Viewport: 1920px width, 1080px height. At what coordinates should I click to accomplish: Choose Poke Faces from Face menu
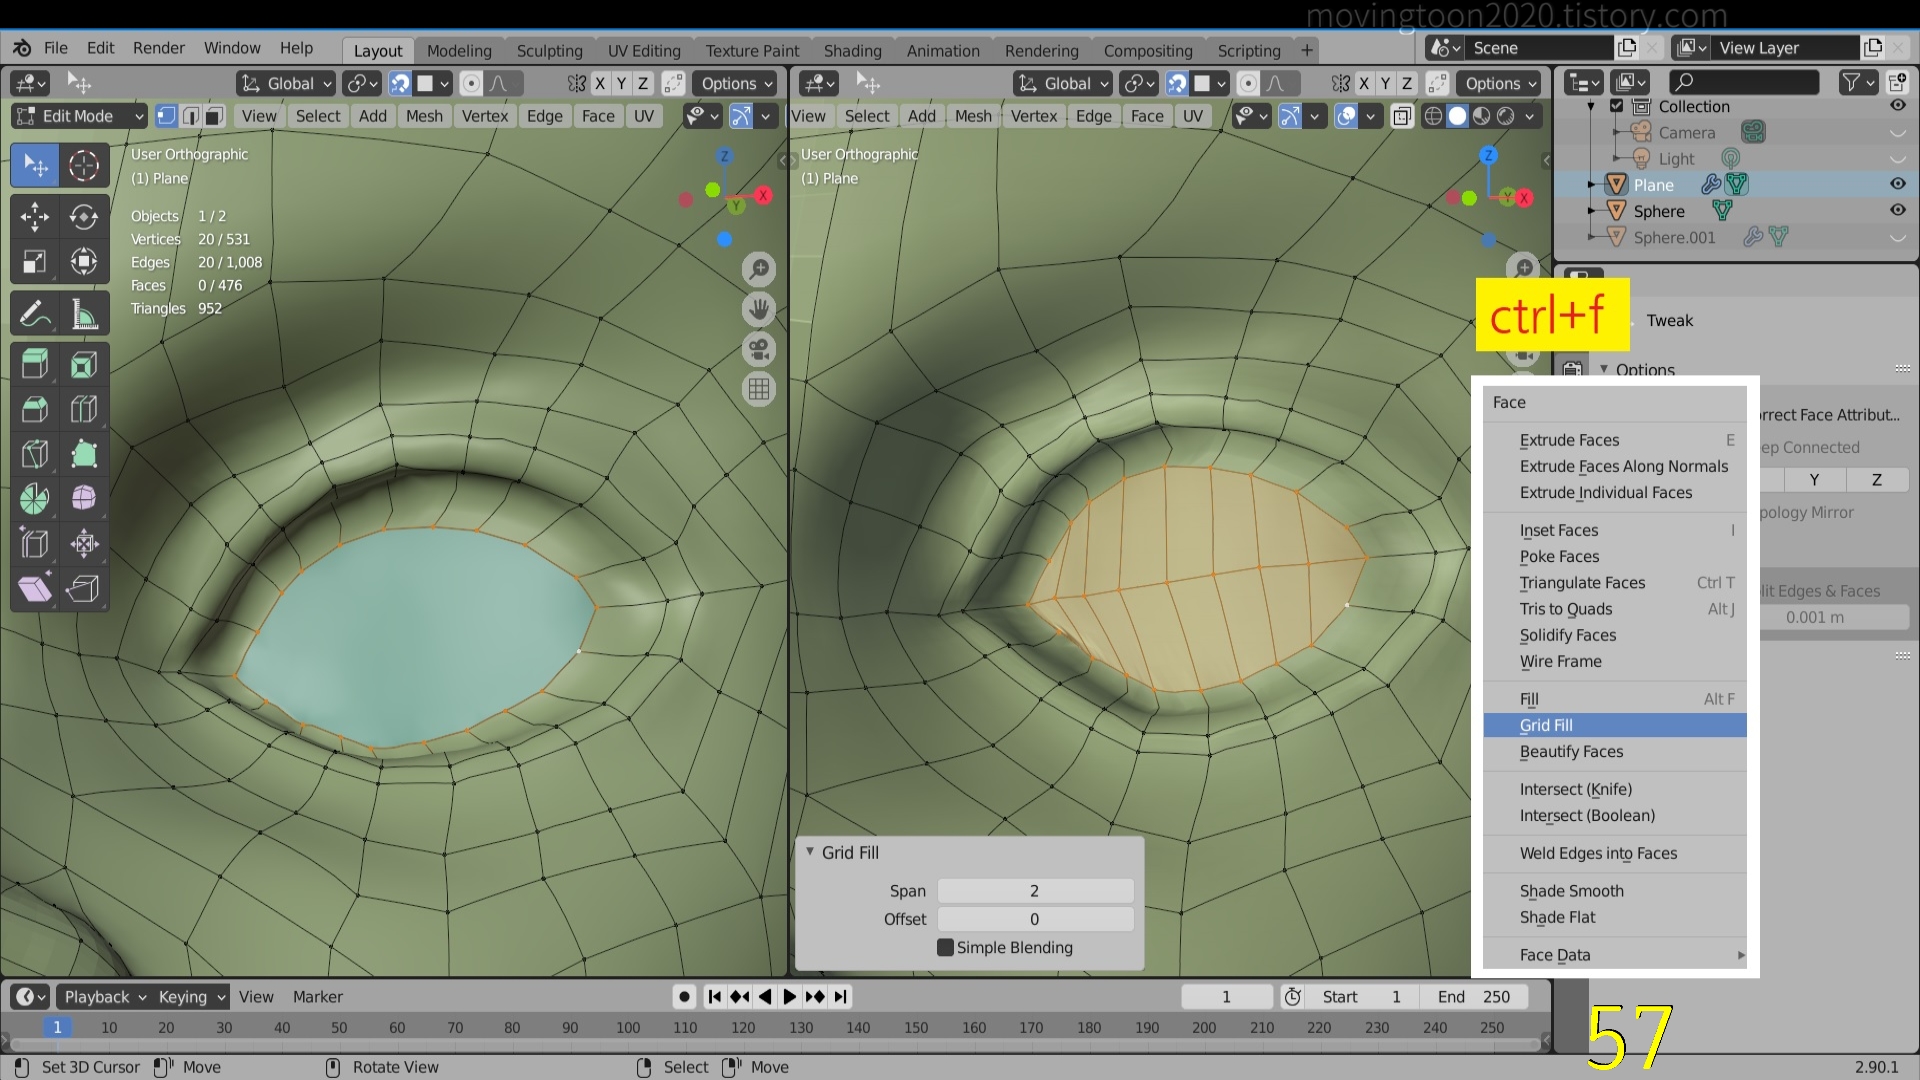point(1615,556)
